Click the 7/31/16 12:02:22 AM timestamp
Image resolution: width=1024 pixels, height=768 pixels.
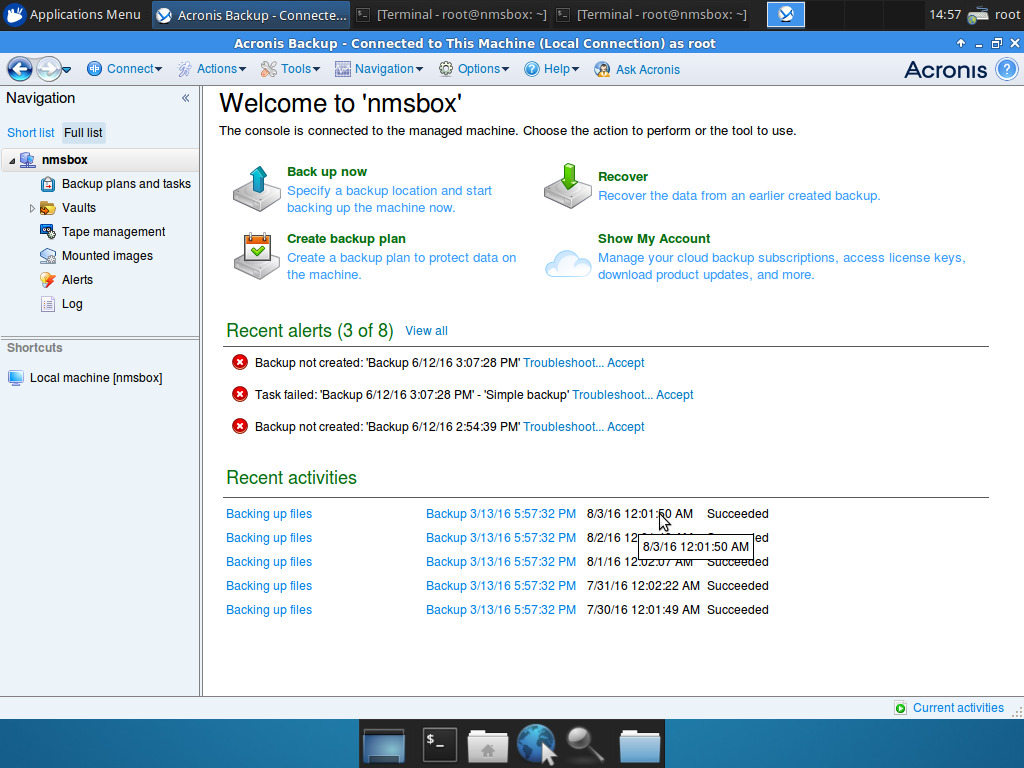point(643,586)
